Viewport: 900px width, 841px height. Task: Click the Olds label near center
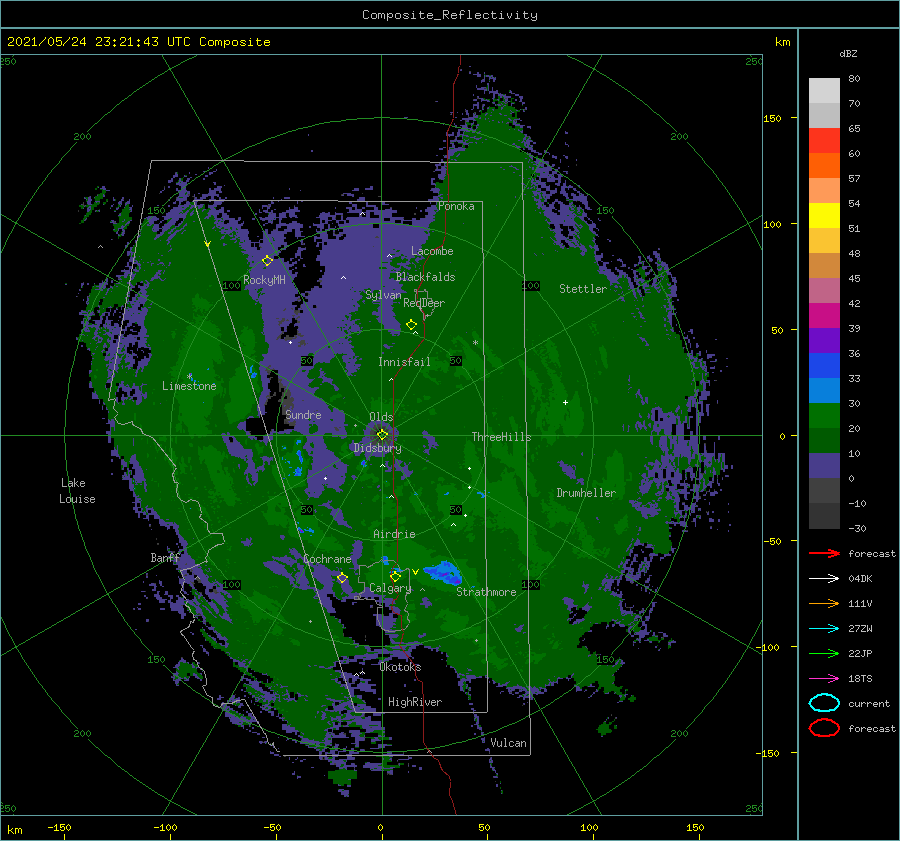point(381,417)
